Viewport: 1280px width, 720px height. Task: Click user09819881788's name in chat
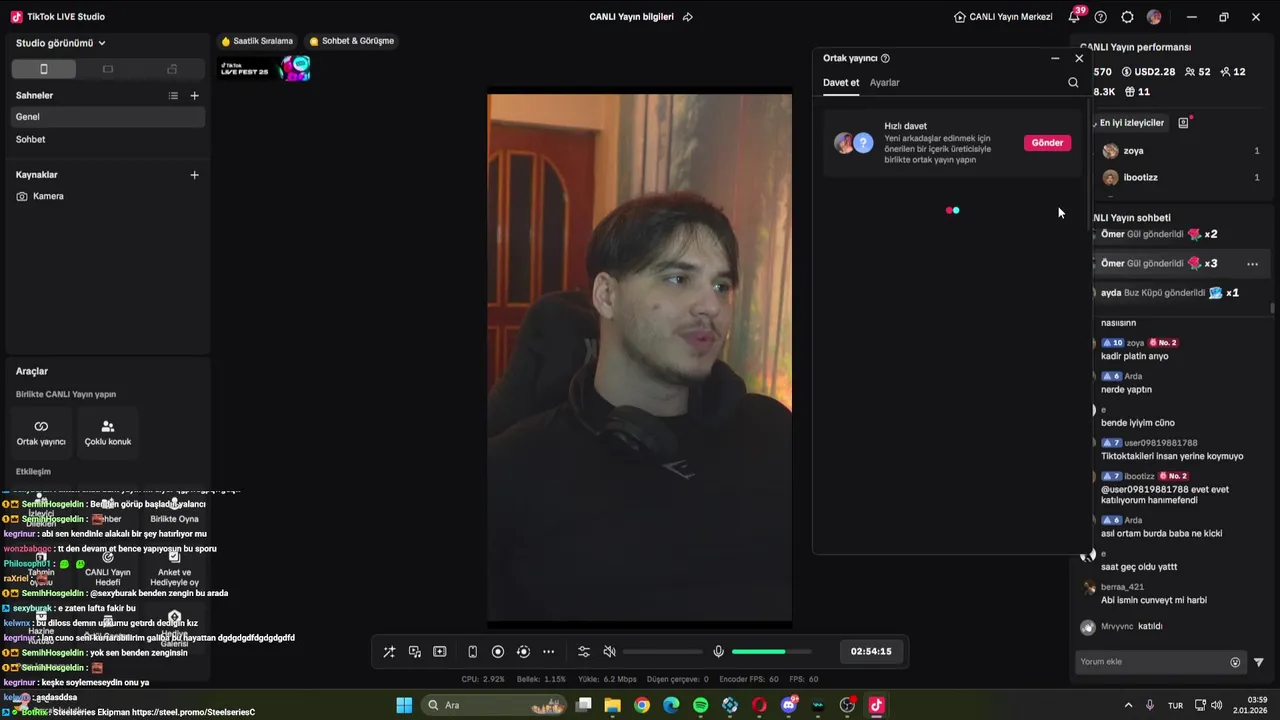pos(1160,443)
